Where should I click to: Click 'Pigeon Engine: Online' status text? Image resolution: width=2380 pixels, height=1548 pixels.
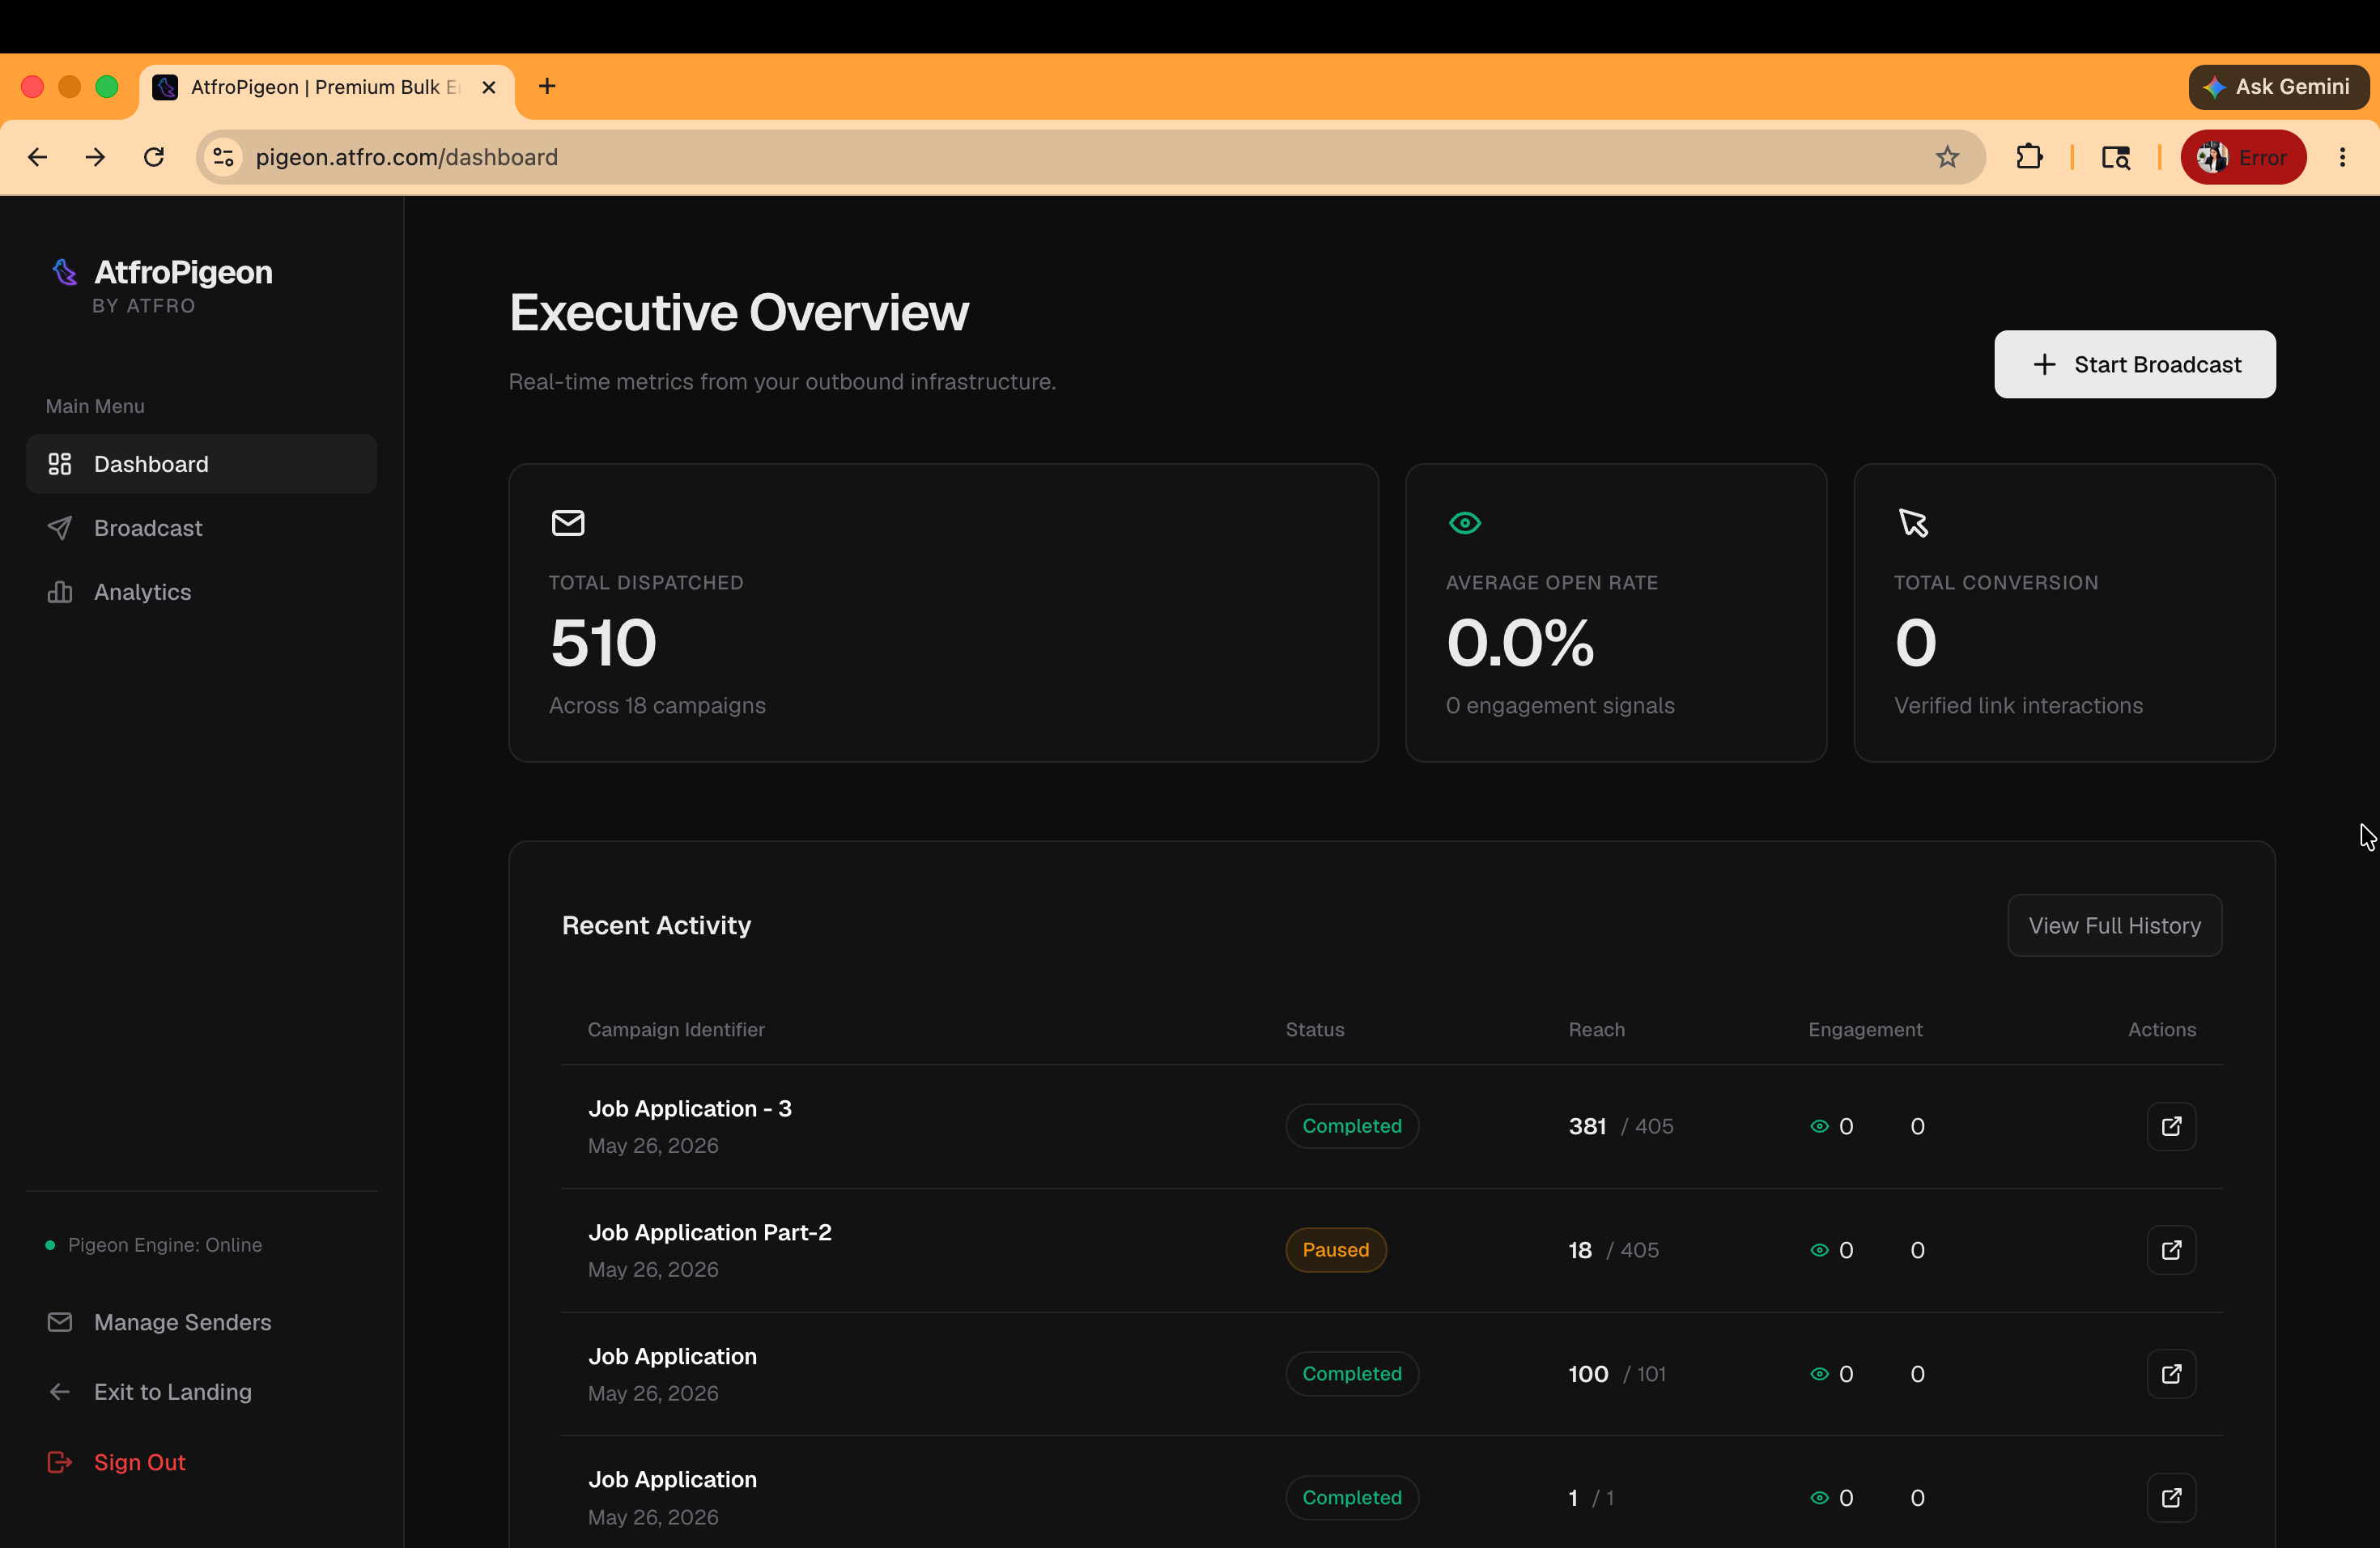point(165,1244)
